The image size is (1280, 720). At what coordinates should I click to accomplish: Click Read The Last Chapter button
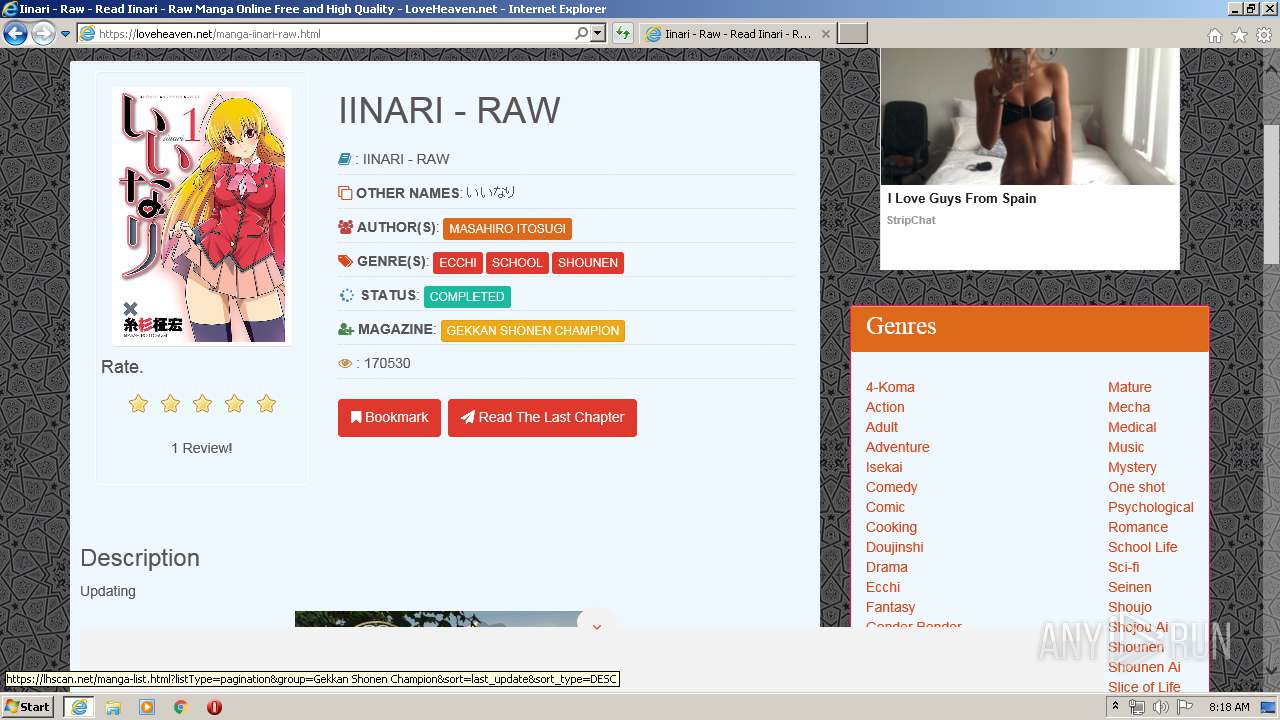[542, 417]
